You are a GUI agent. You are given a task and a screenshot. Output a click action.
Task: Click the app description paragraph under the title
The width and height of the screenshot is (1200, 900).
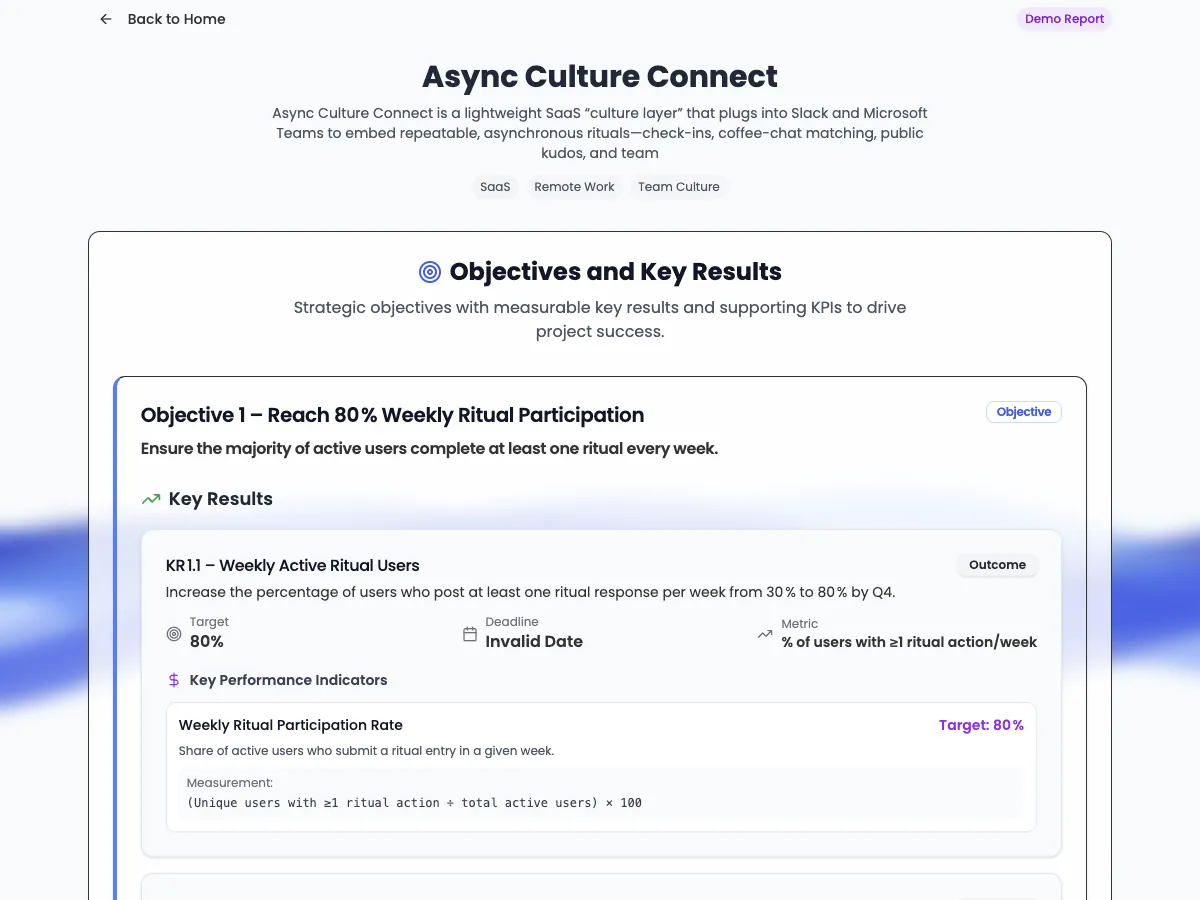point(600,133)
